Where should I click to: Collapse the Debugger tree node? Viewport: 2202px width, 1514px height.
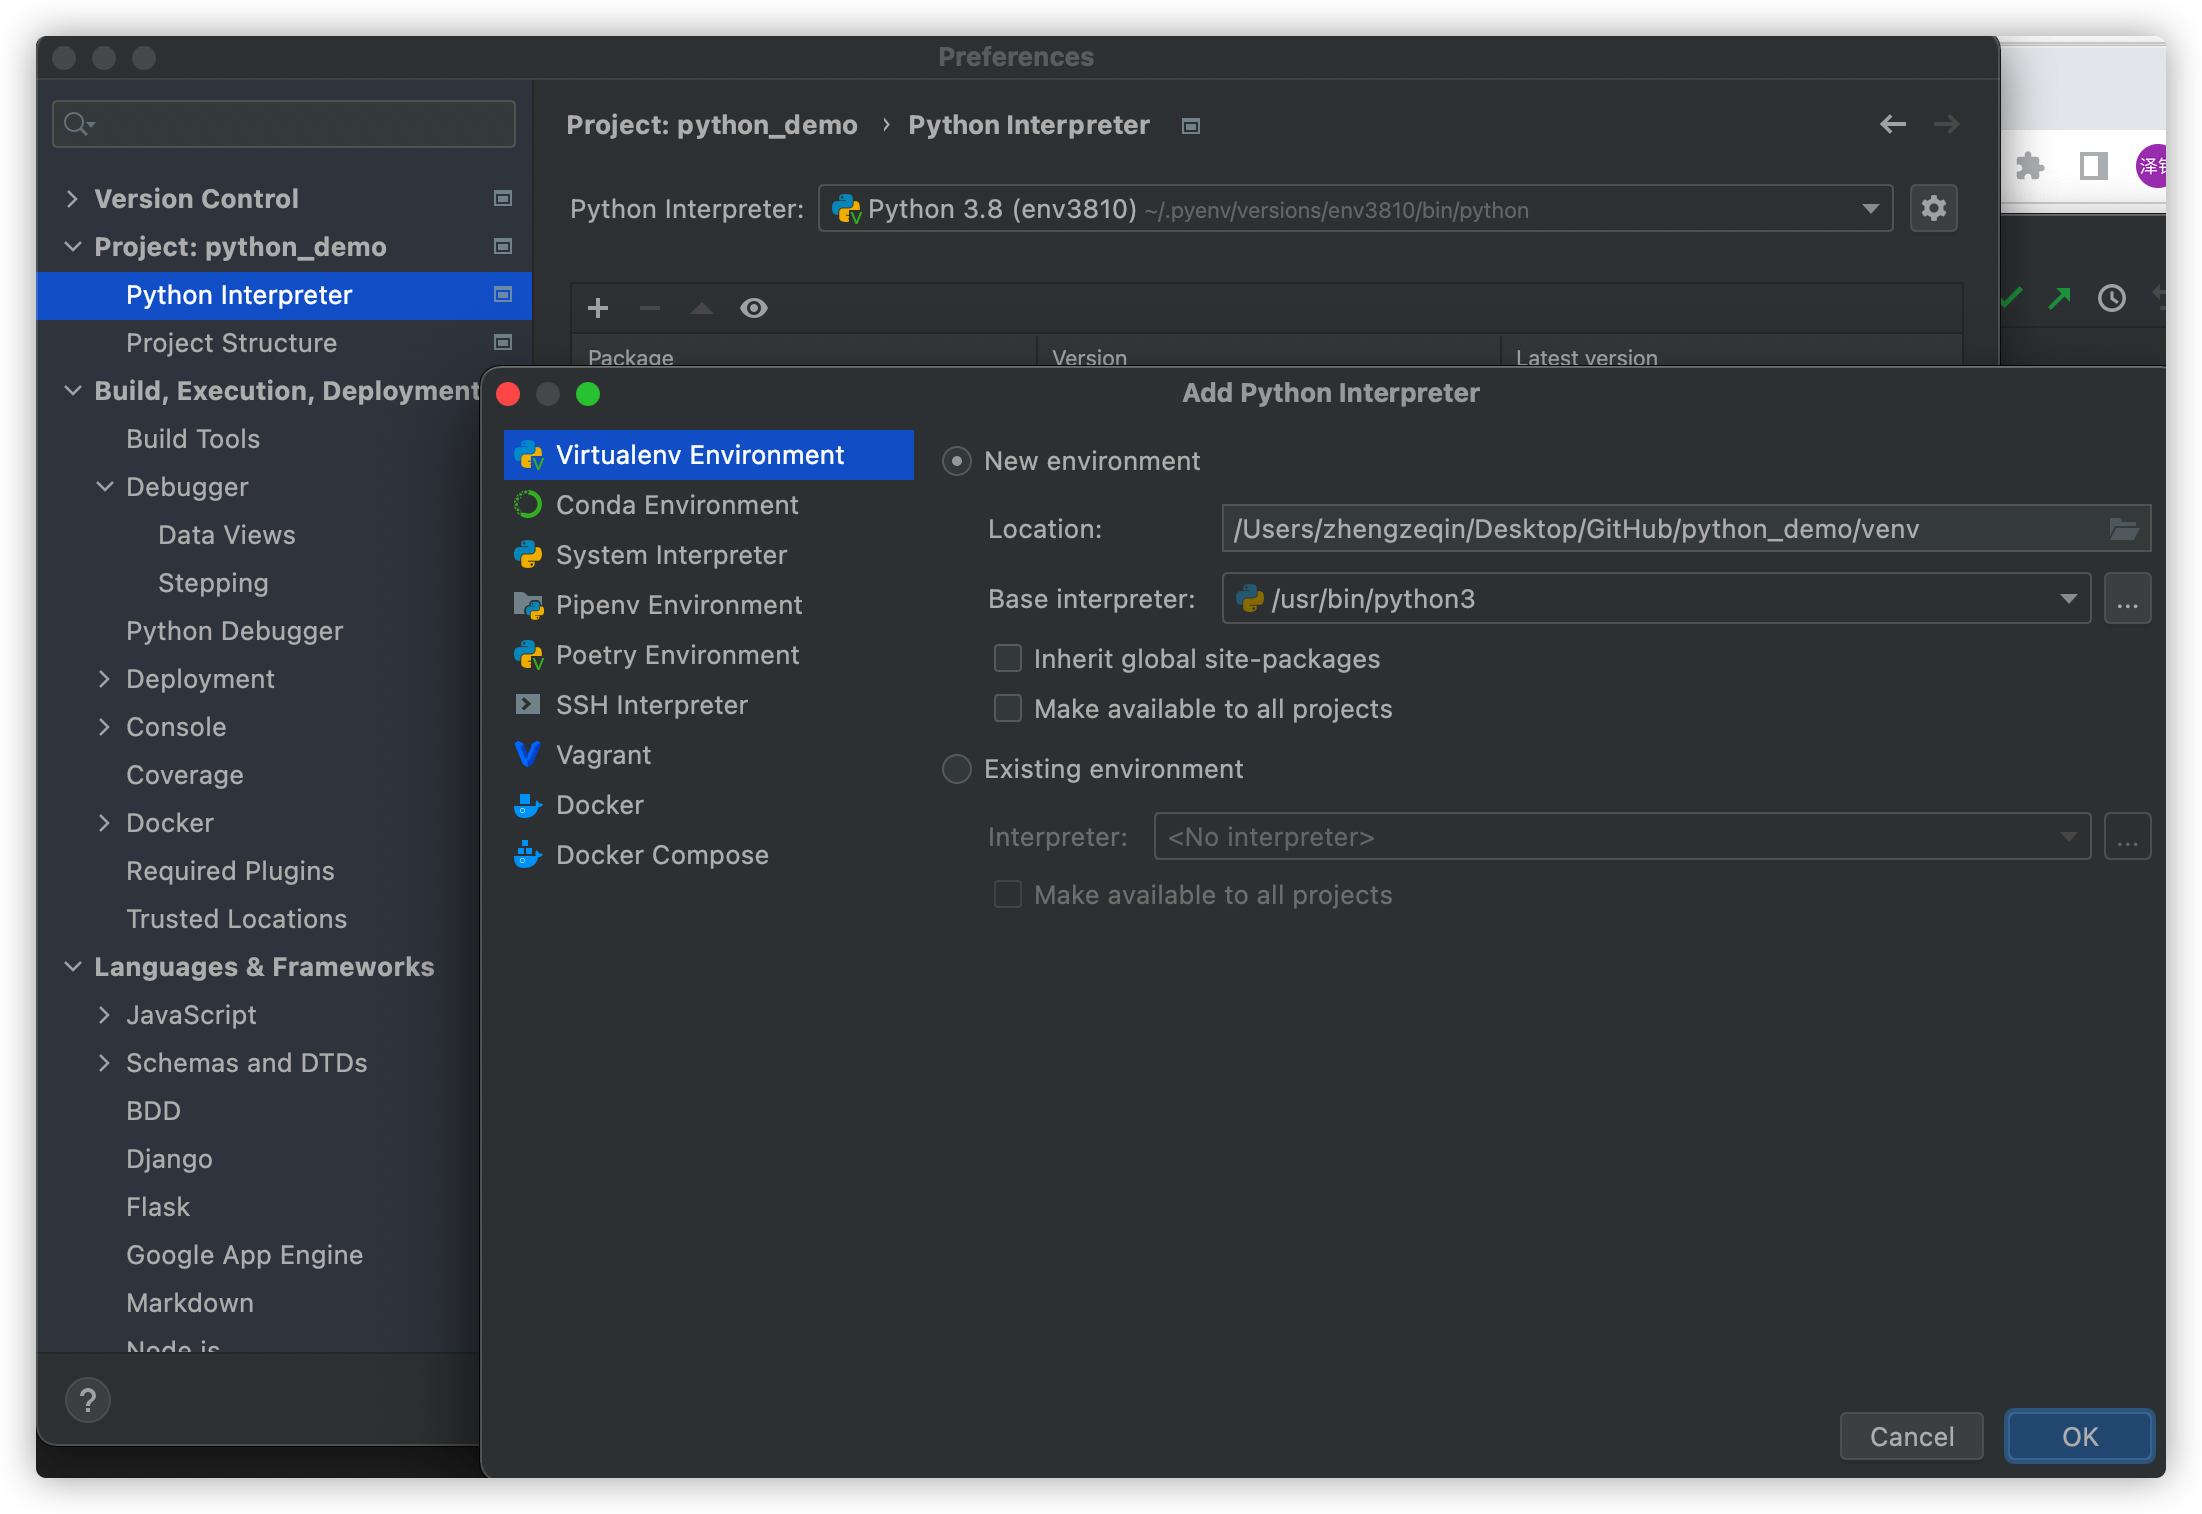pos(104,487)
